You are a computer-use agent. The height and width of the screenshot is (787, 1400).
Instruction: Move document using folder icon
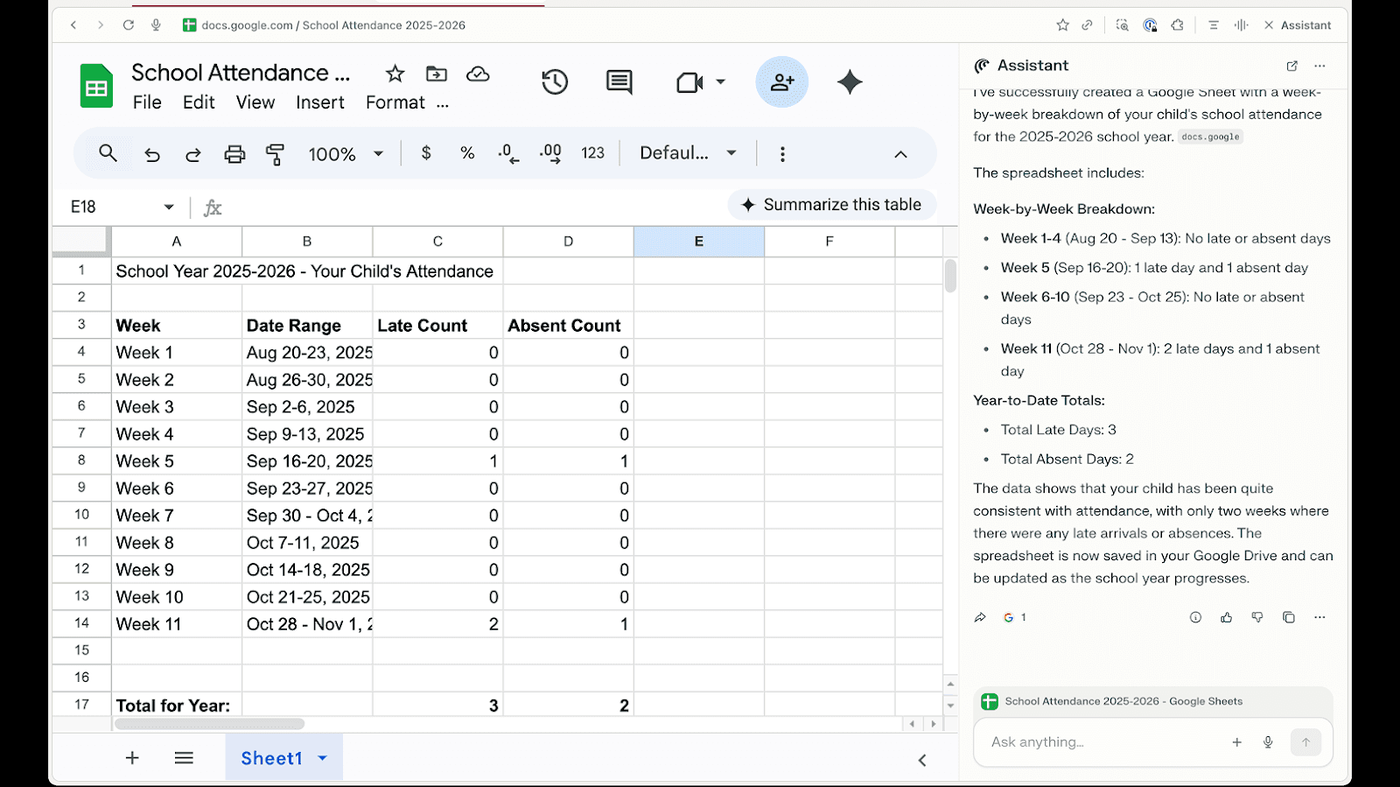point(436,73)
